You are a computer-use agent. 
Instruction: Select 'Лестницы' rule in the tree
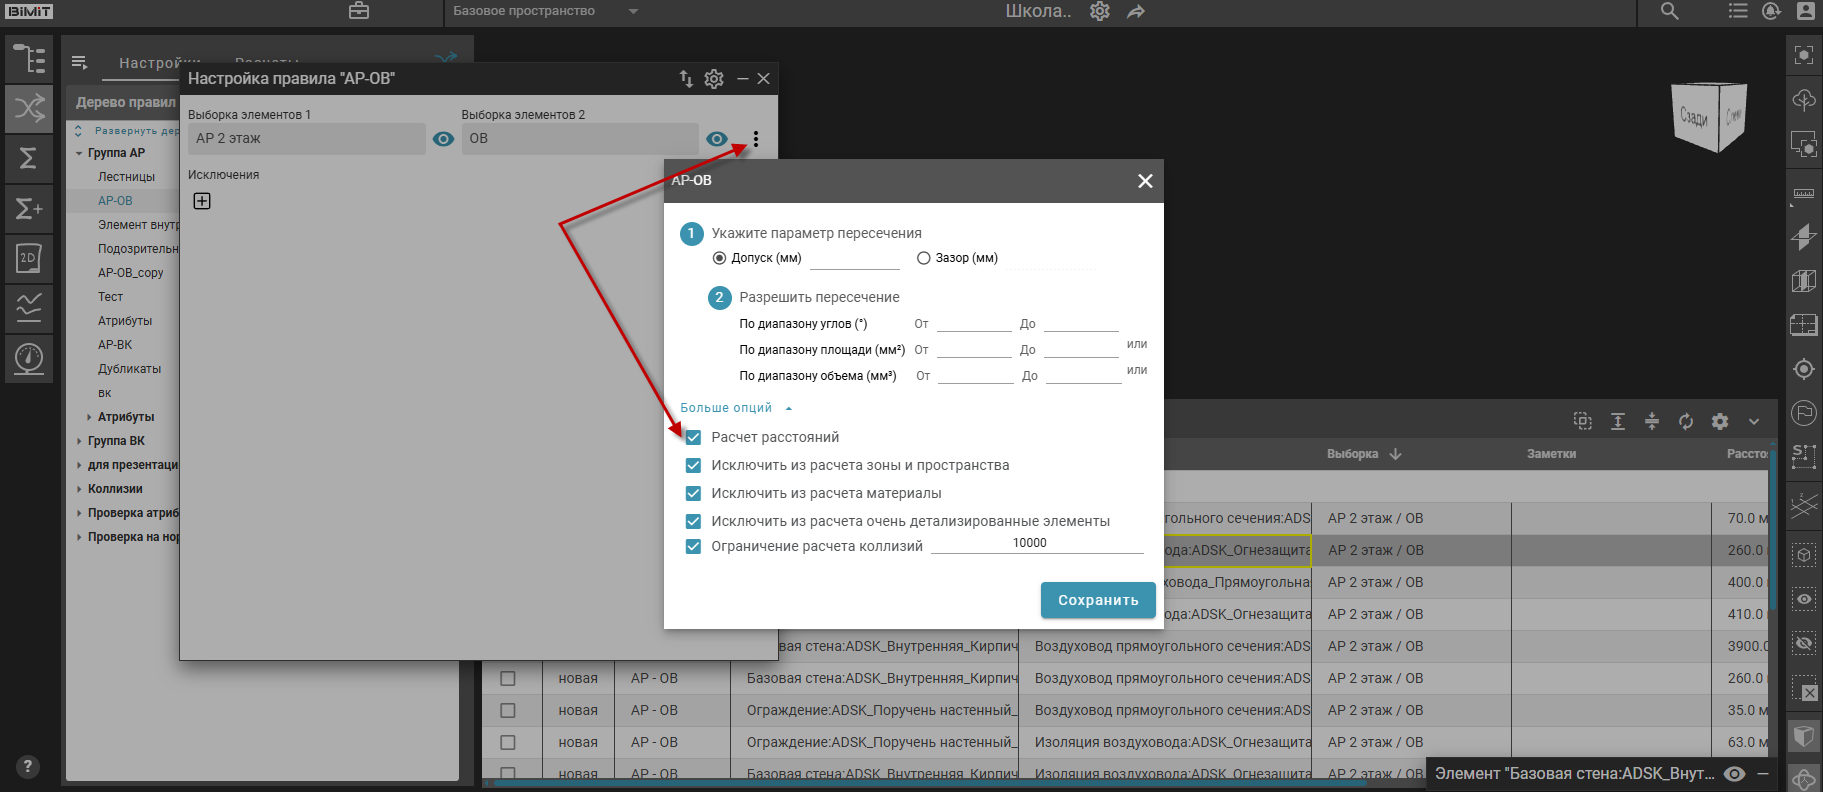point(126,177)
